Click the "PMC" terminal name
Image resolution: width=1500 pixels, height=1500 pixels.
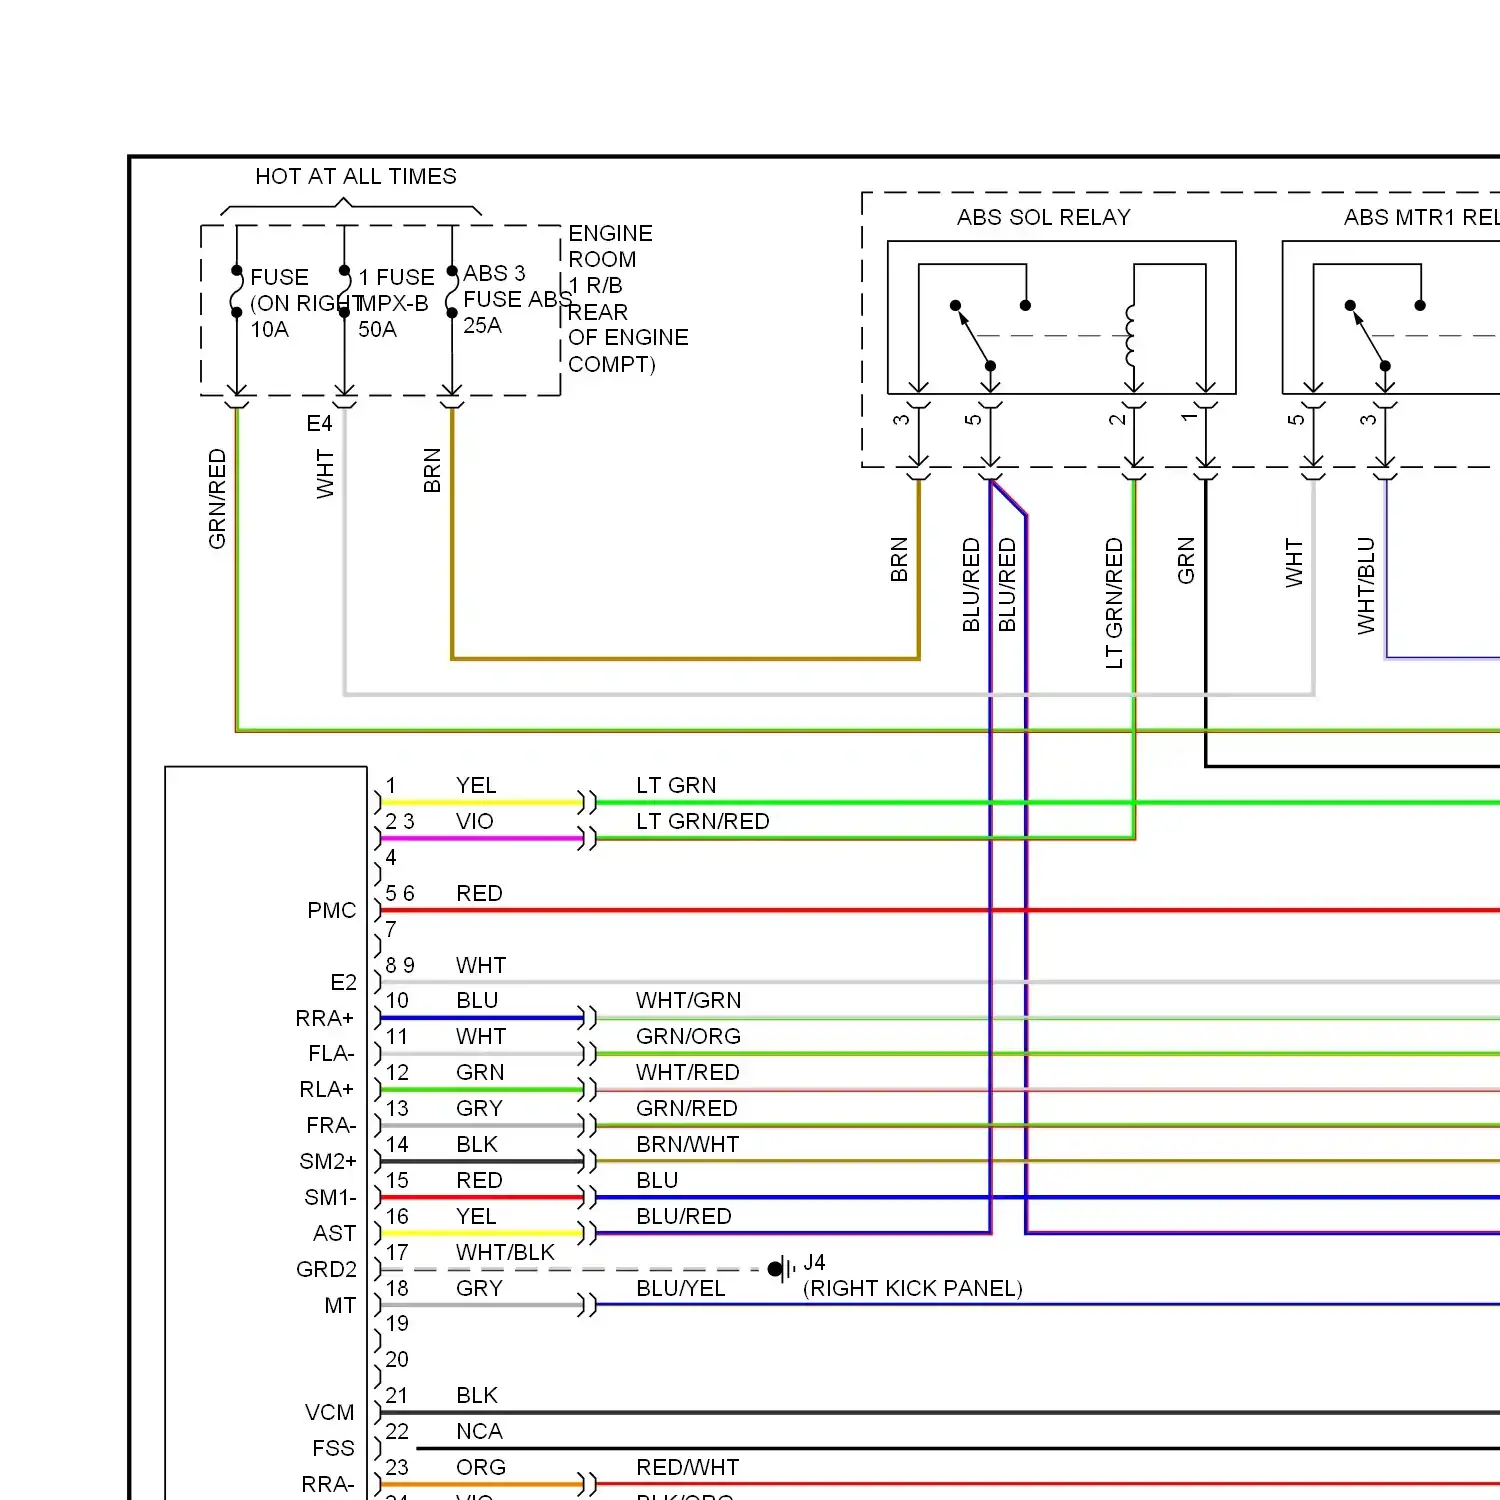332,911
